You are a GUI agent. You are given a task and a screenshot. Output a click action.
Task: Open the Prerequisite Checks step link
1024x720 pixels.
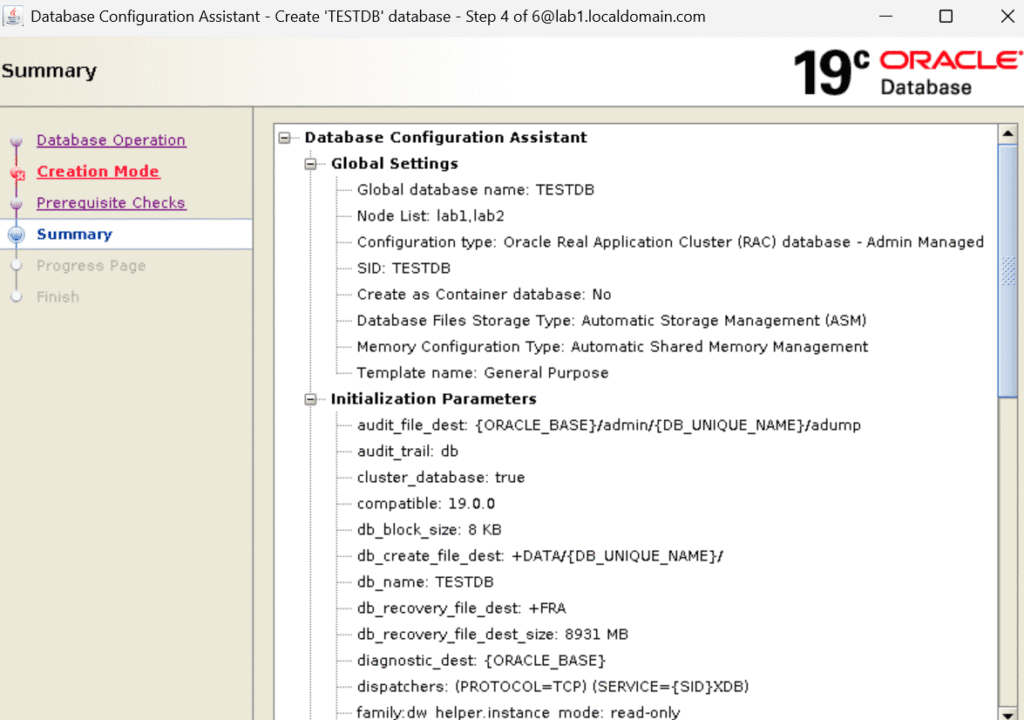click(x=111, y=203)
